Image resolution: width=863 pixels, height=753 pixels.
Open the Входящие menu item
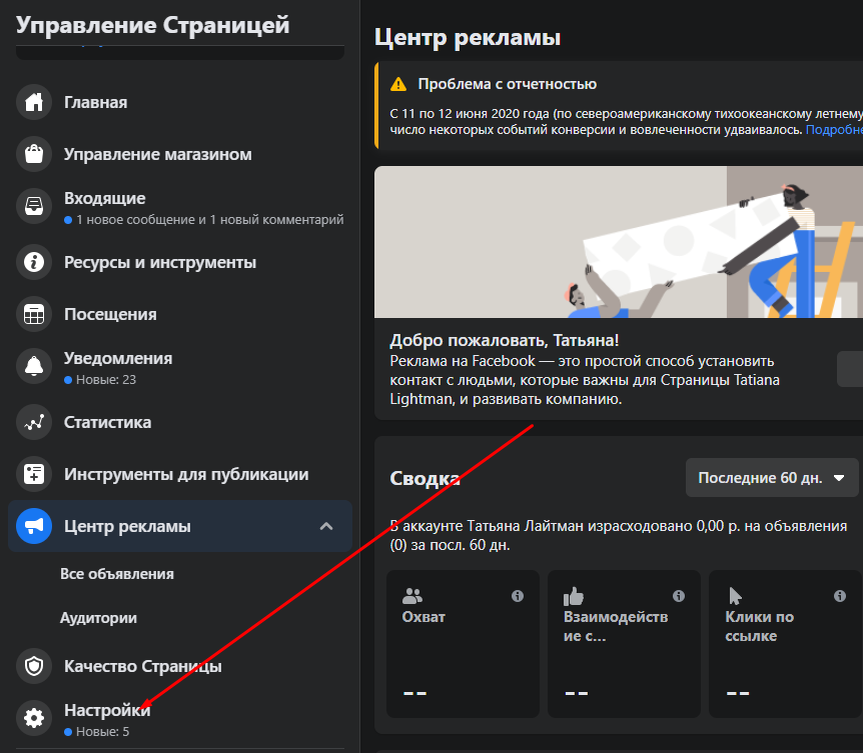coord(180,208)
